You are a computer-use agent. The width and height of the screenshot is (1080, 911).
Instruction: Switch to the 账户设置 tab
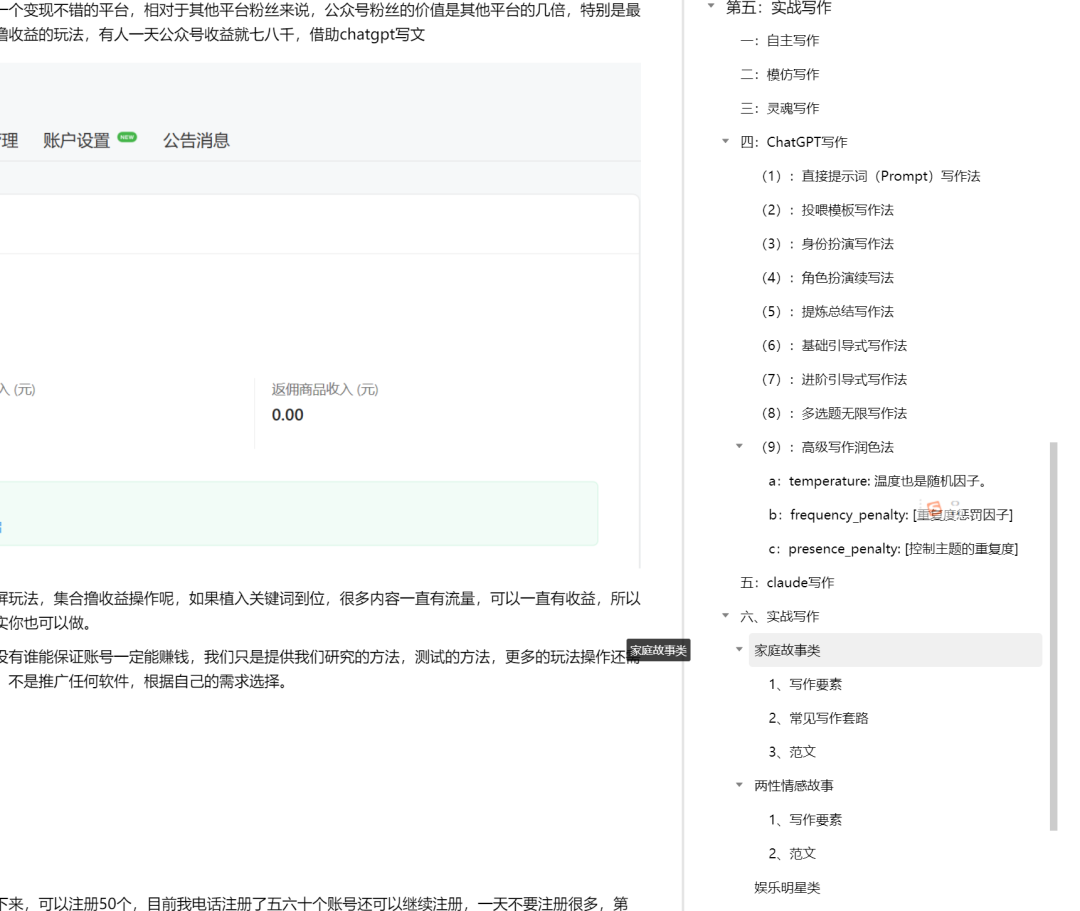pyautogui.click(x=77, y=141)
